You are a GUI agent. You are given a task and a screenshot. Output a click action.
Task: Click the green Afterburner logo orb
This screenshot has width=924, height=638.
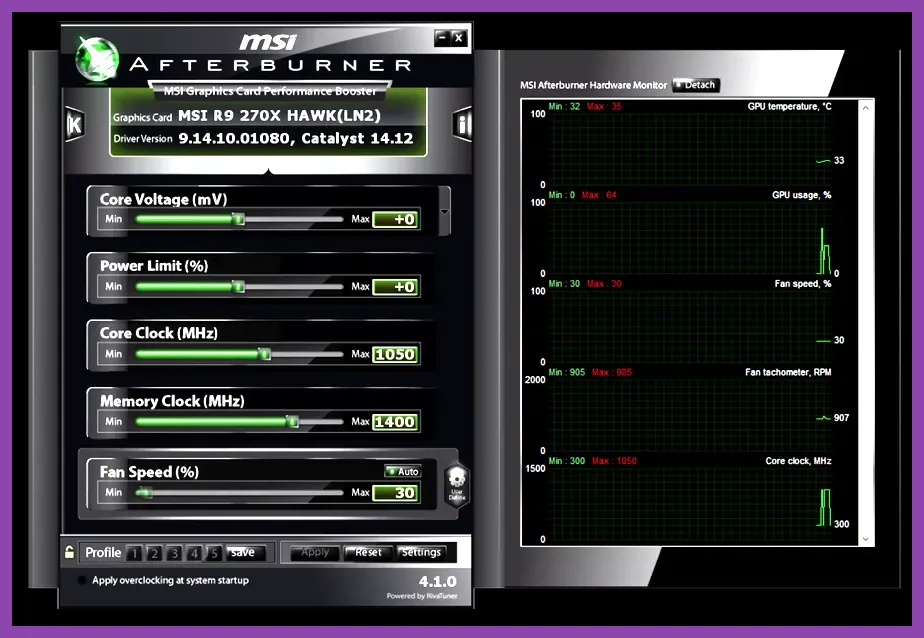(x=97, y=59)
